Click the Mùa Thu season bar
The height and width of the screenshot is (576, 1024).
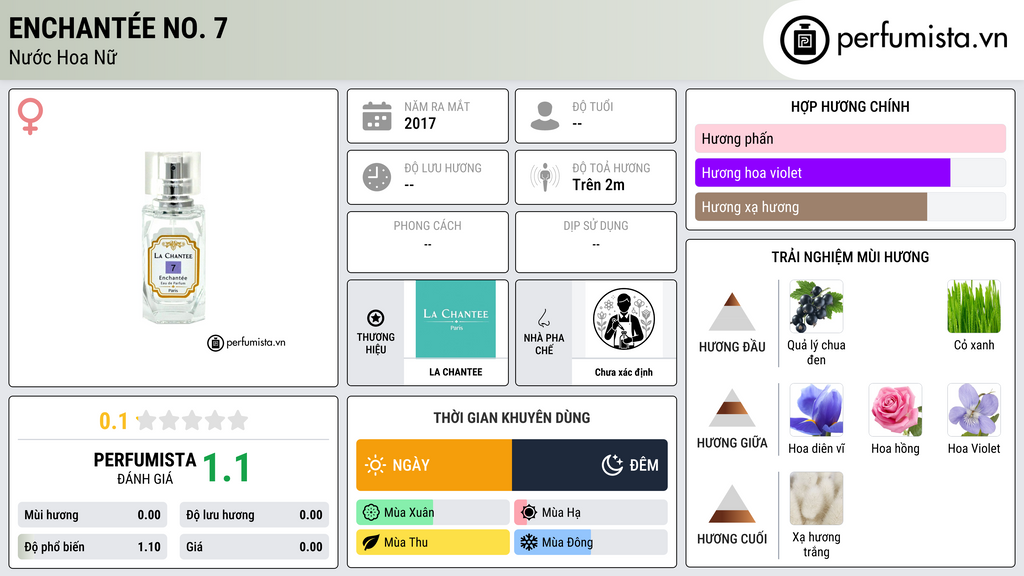point(433,542)
